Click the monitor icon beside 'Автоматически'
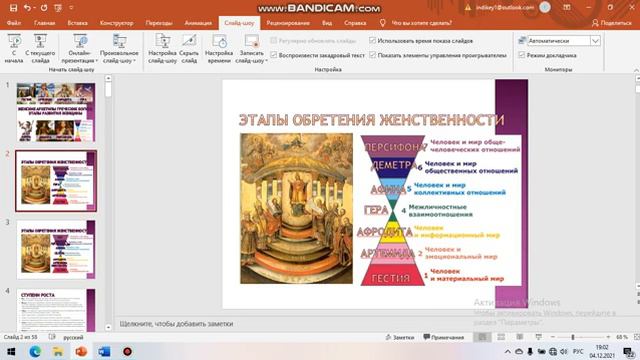Image resolution: width=640 pixels, height=360 pixels. coord(522,40)
